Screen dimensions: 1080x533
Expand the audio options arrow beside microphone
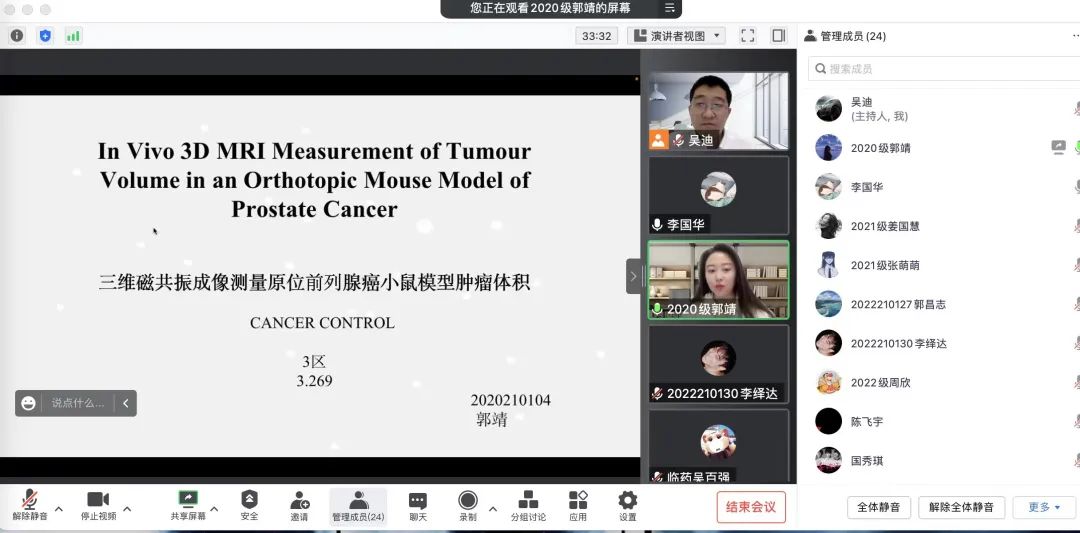59,509
